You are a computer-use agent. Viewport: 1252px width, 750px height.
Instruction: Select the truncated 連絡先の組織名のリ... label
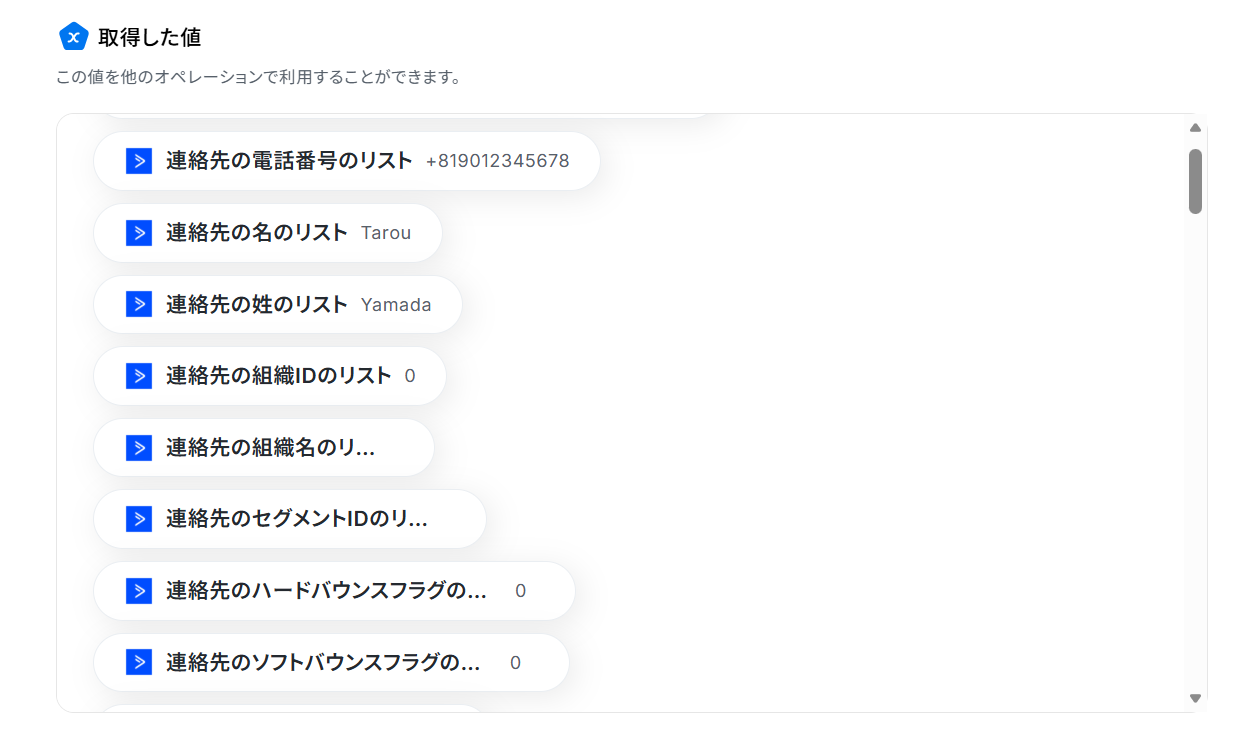[271, 448]
